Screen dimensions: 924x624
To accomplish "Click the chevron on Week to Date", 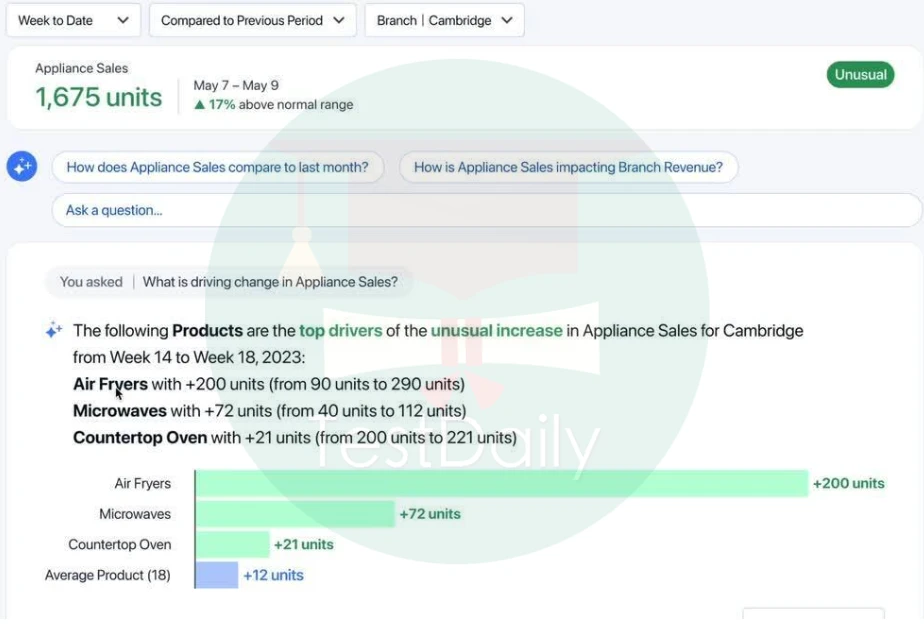I will click(123, 20).
